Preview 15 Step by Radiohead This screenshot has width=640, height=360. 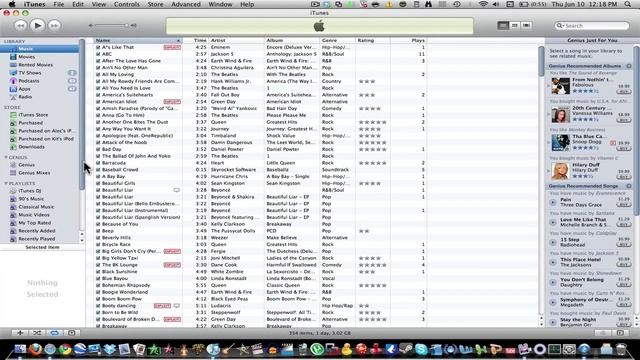tap(553, 242)
